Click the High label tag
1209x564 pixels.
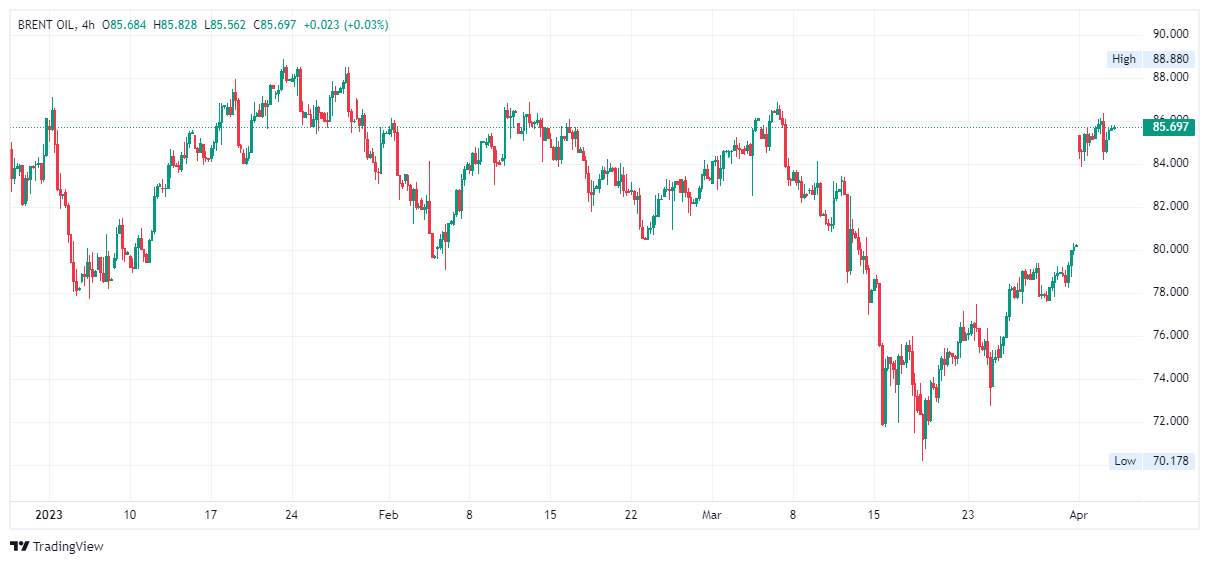[1124, 59]
